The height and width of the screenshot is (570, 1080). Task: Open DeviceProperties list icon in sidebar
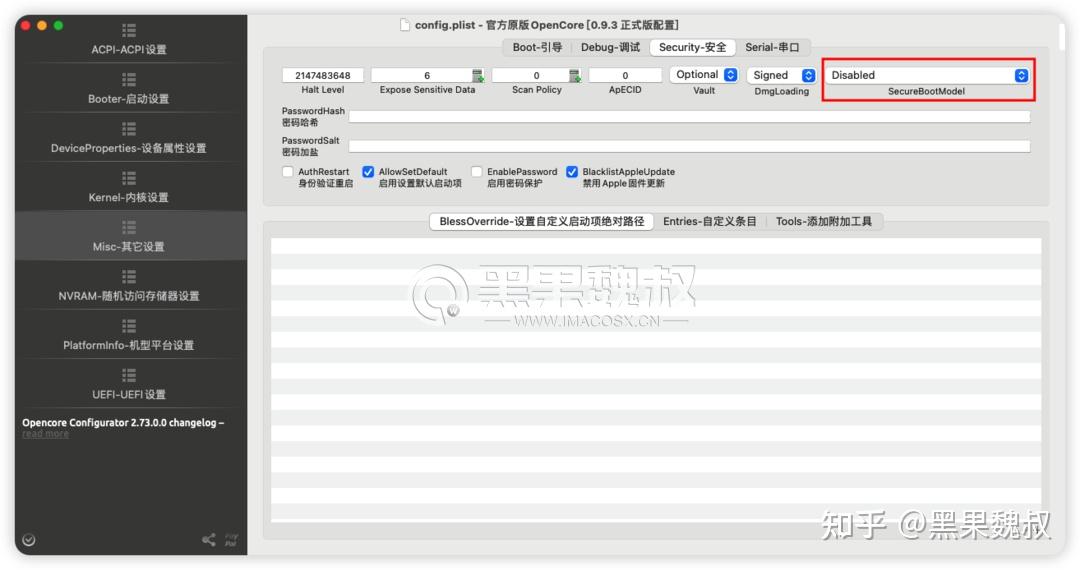point(129,129)
